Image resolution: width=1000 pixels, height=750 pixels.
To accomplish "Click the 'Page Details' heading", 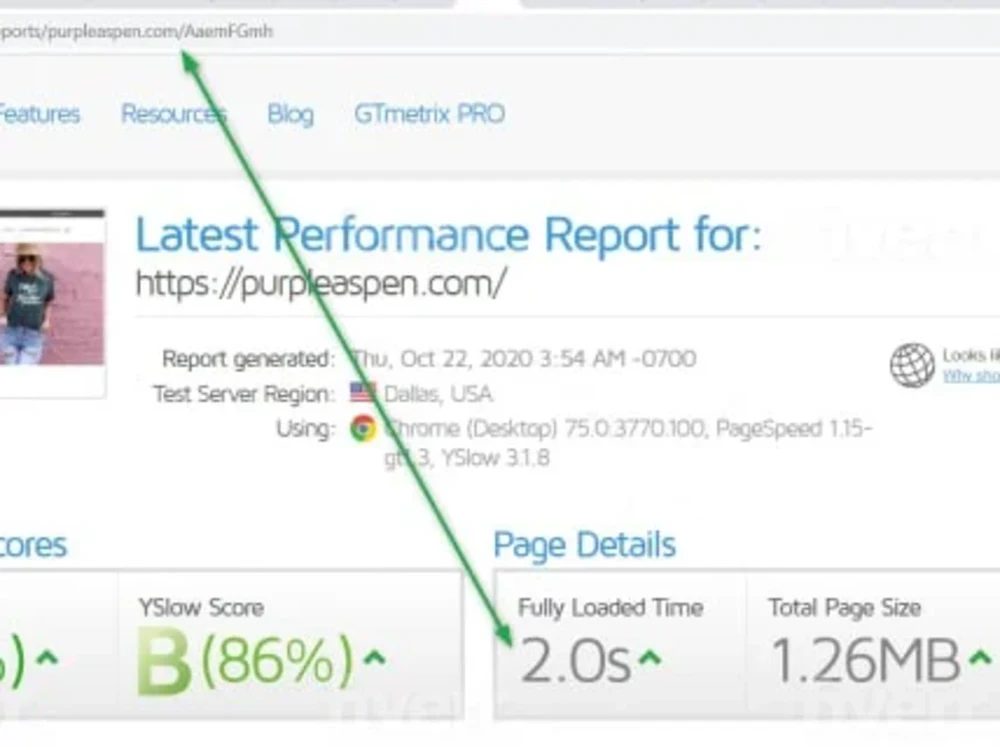I will pyautogui.click(x=584, y=545).
